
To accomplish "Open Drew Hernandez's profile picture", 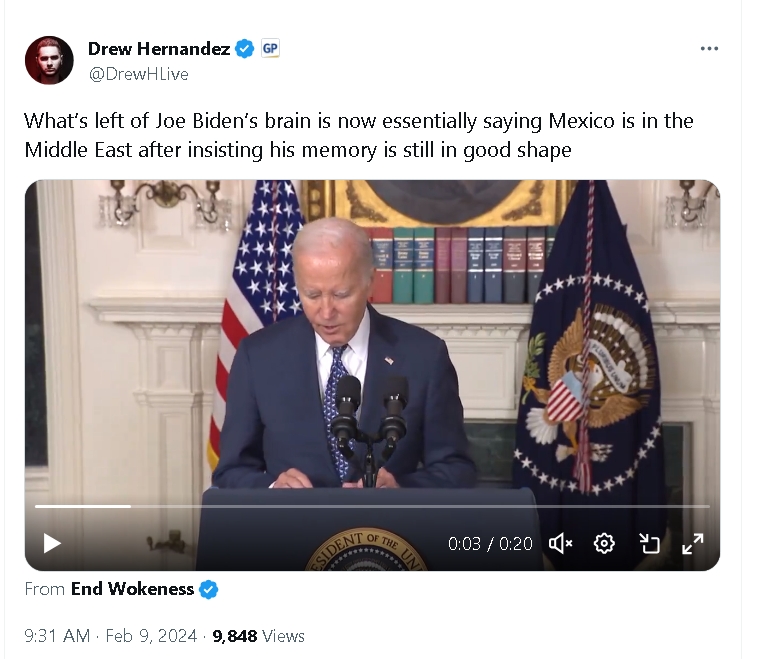I will click(49, 60).
